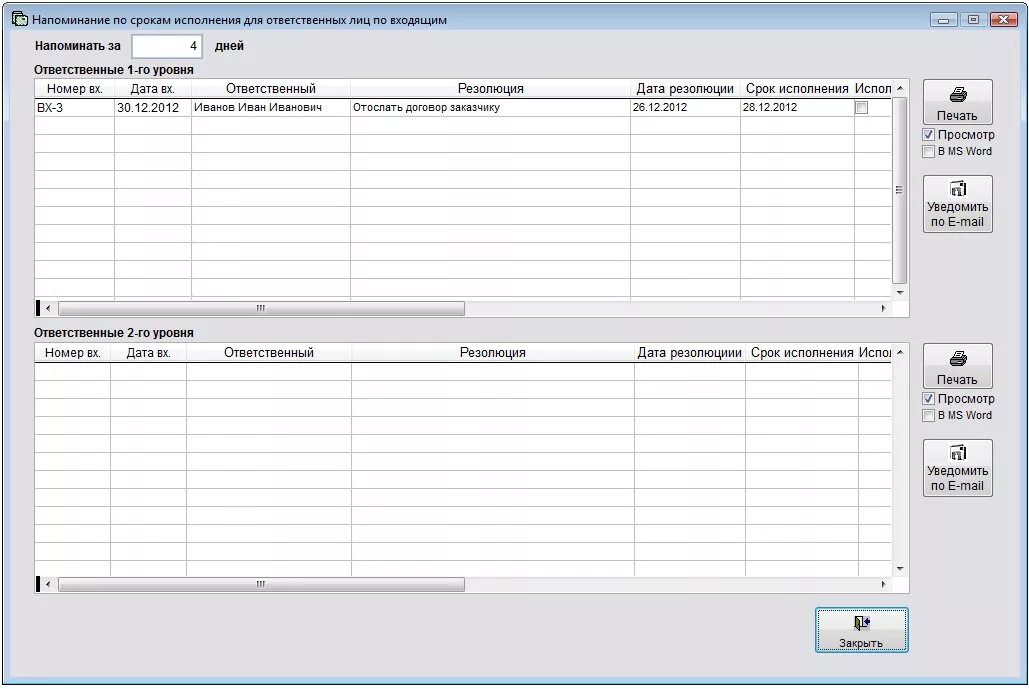Check the Испол checkbox for row ВХ-3
Image resolution: width=1029 pixels, height=689 pixels.
(861, 108)
